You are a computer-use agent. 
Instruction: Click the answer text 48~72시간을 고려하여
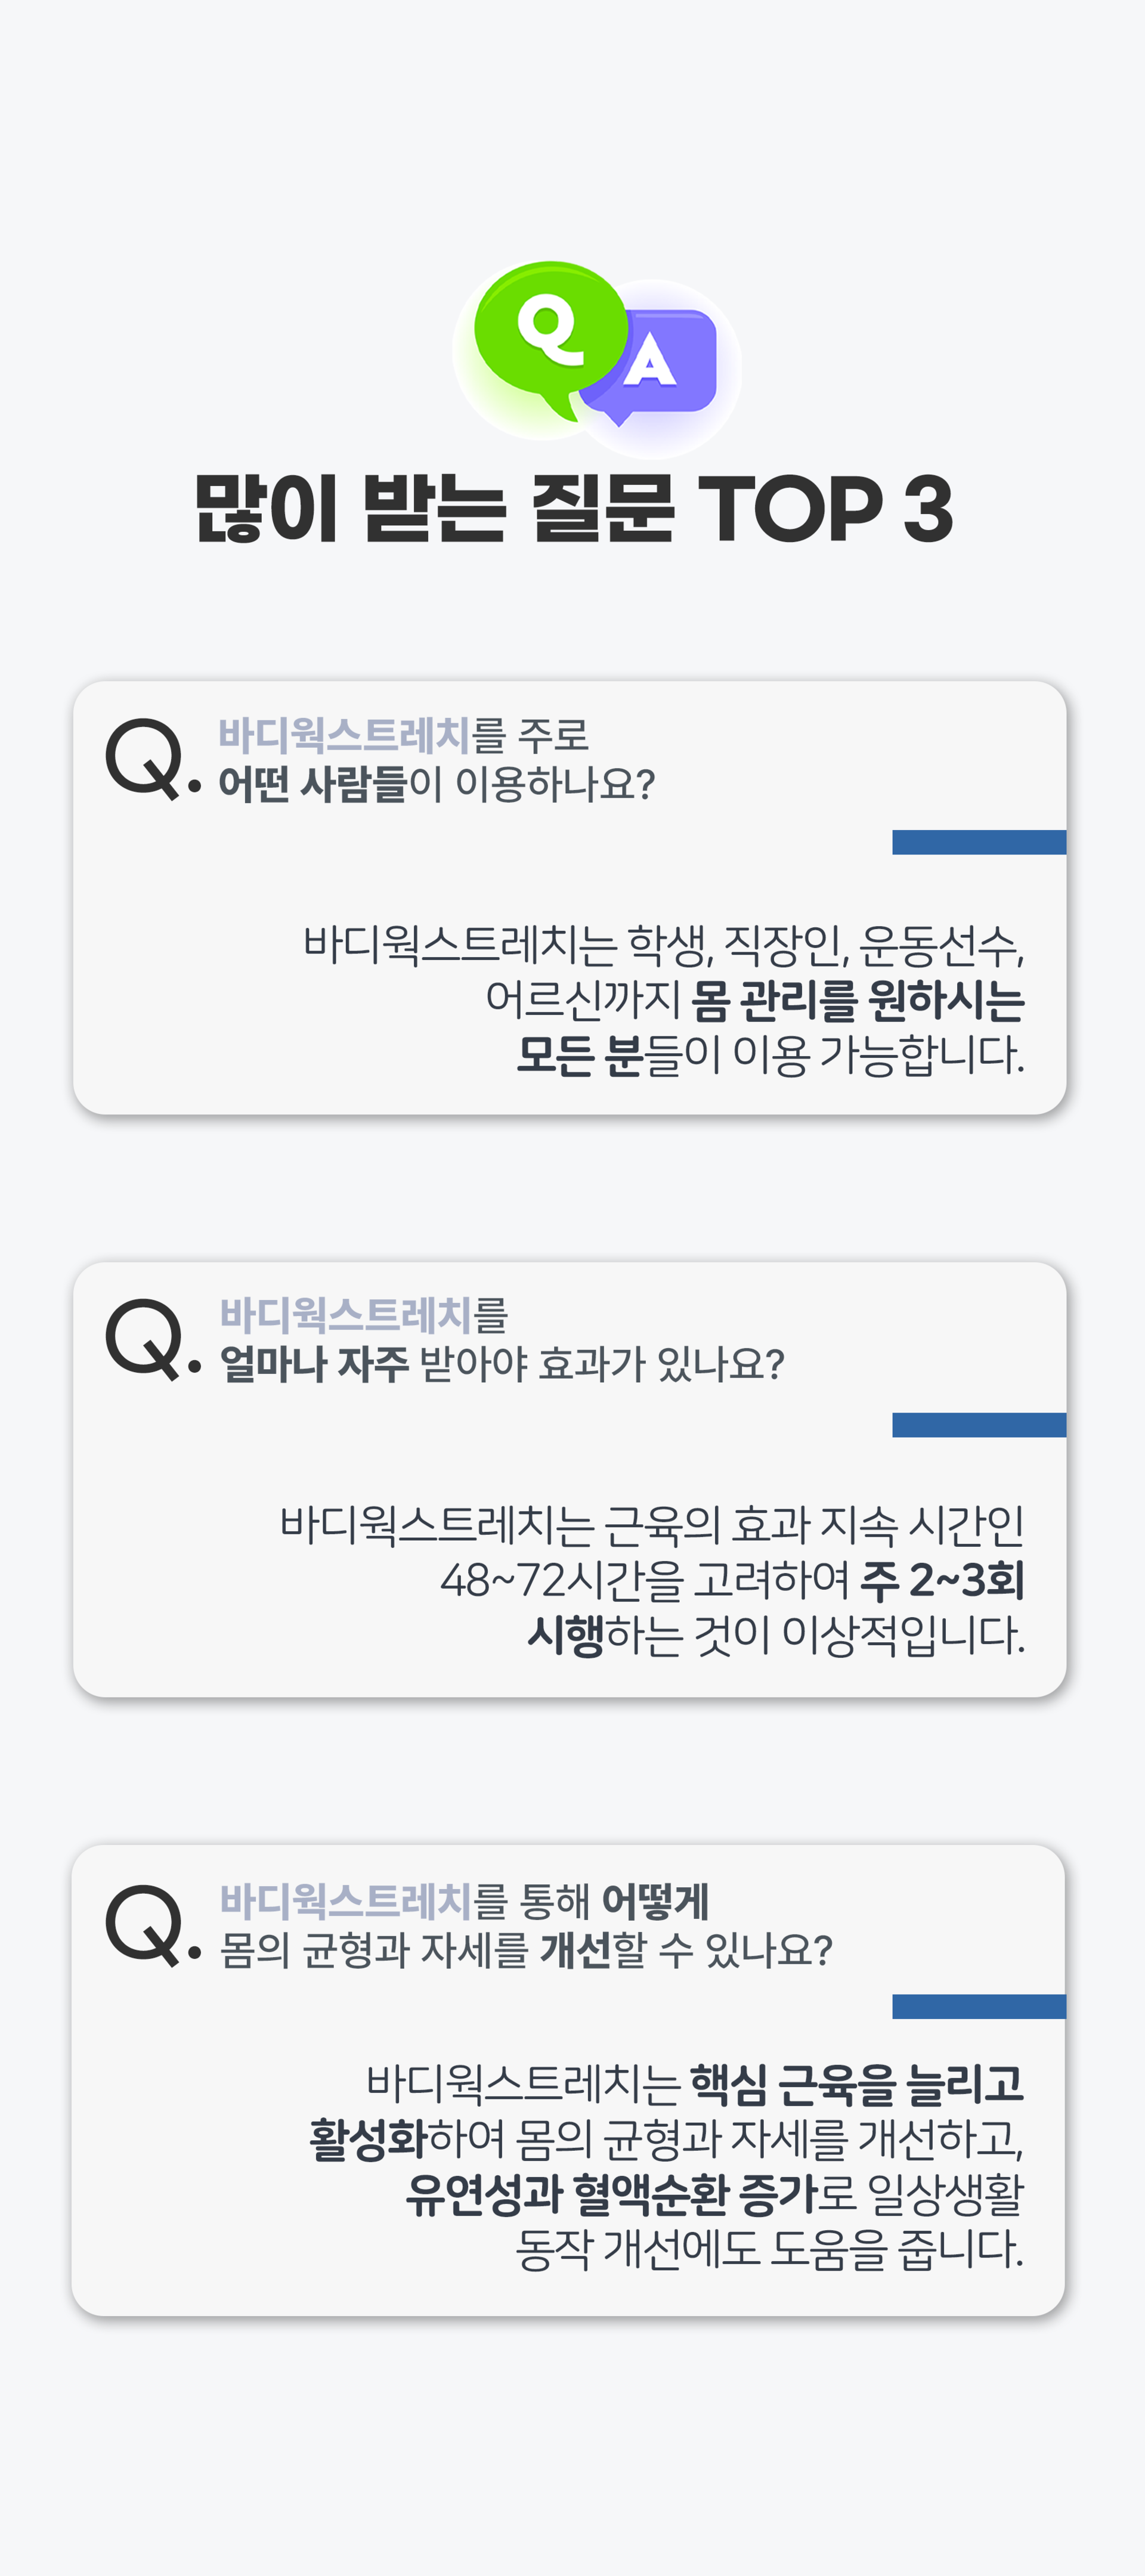(x=645, y=1581)
